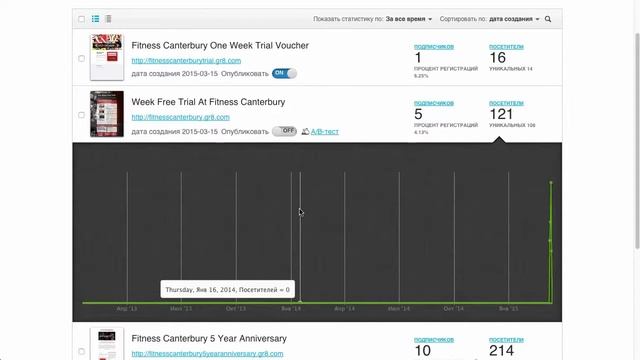Click the page's vertical scrollbar
This screenshot has height=360, width=640.
click(x=637, y=141)
